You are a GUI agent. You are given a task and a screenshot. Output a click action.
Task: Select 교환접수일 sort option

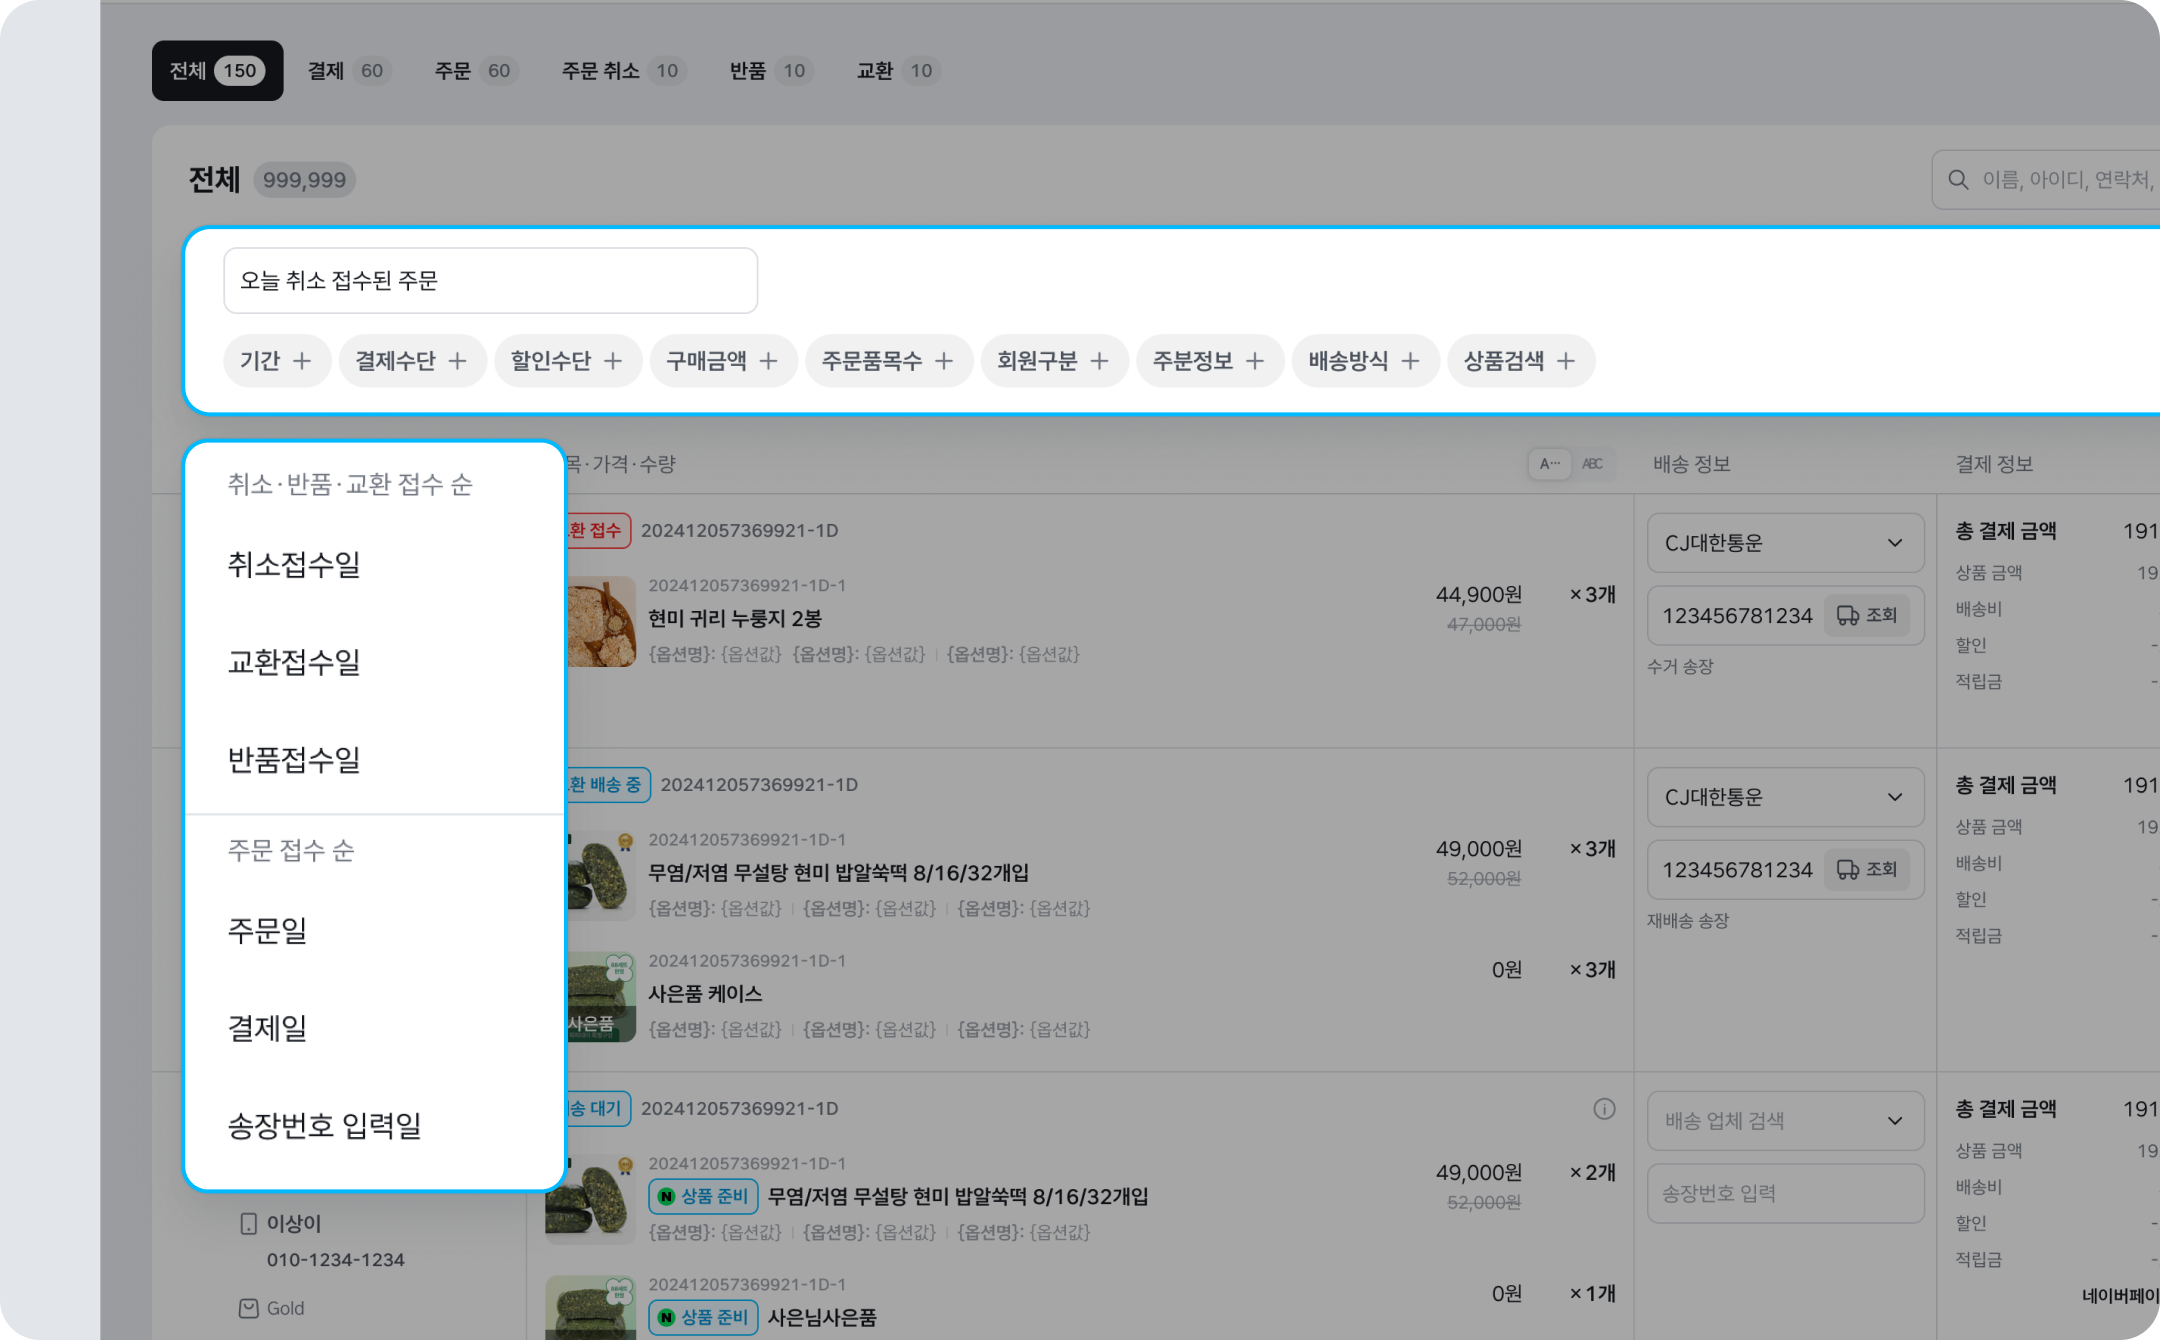(x=375, y=662)
